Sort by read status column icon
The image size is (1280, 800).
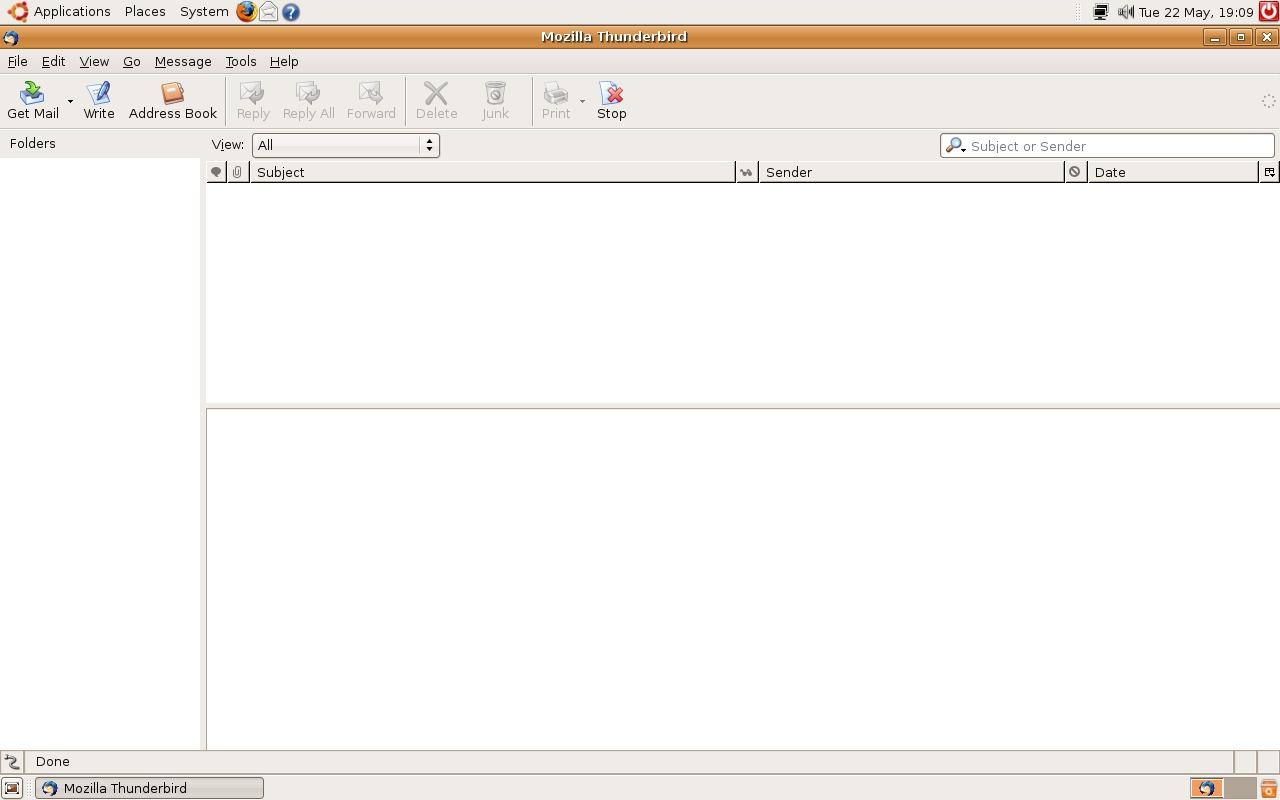[x=747, y=172]
